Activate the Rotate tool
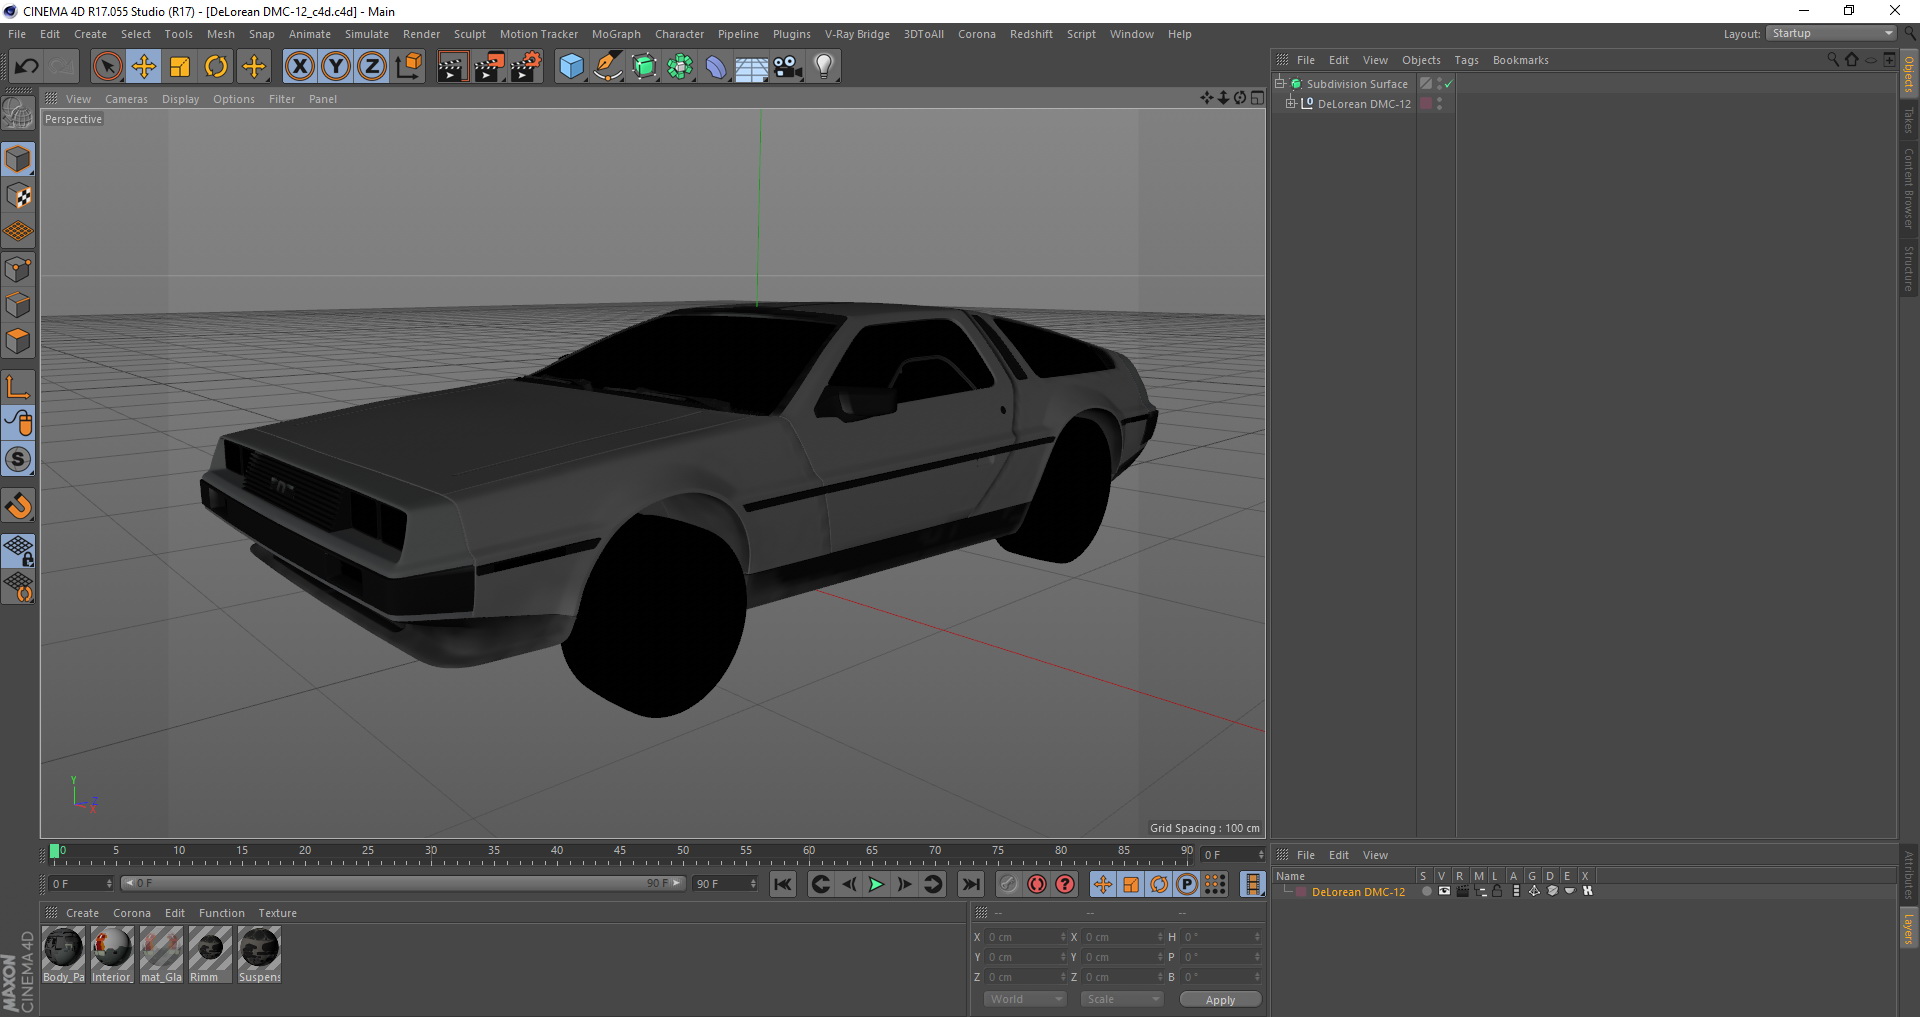The image size is (1920, 1017). pyautogui.click(x=216, y=67)
